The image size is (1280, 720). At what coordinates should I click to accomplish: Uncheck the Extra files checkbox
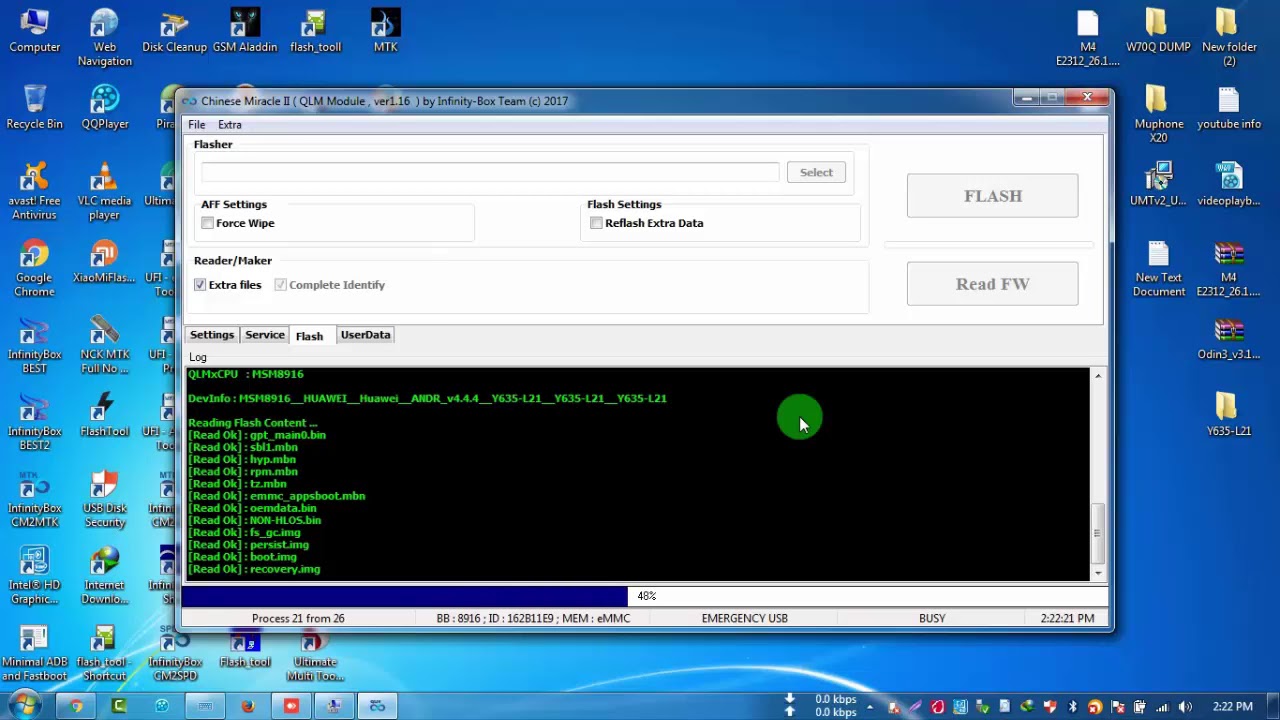[x=200, y=285]
